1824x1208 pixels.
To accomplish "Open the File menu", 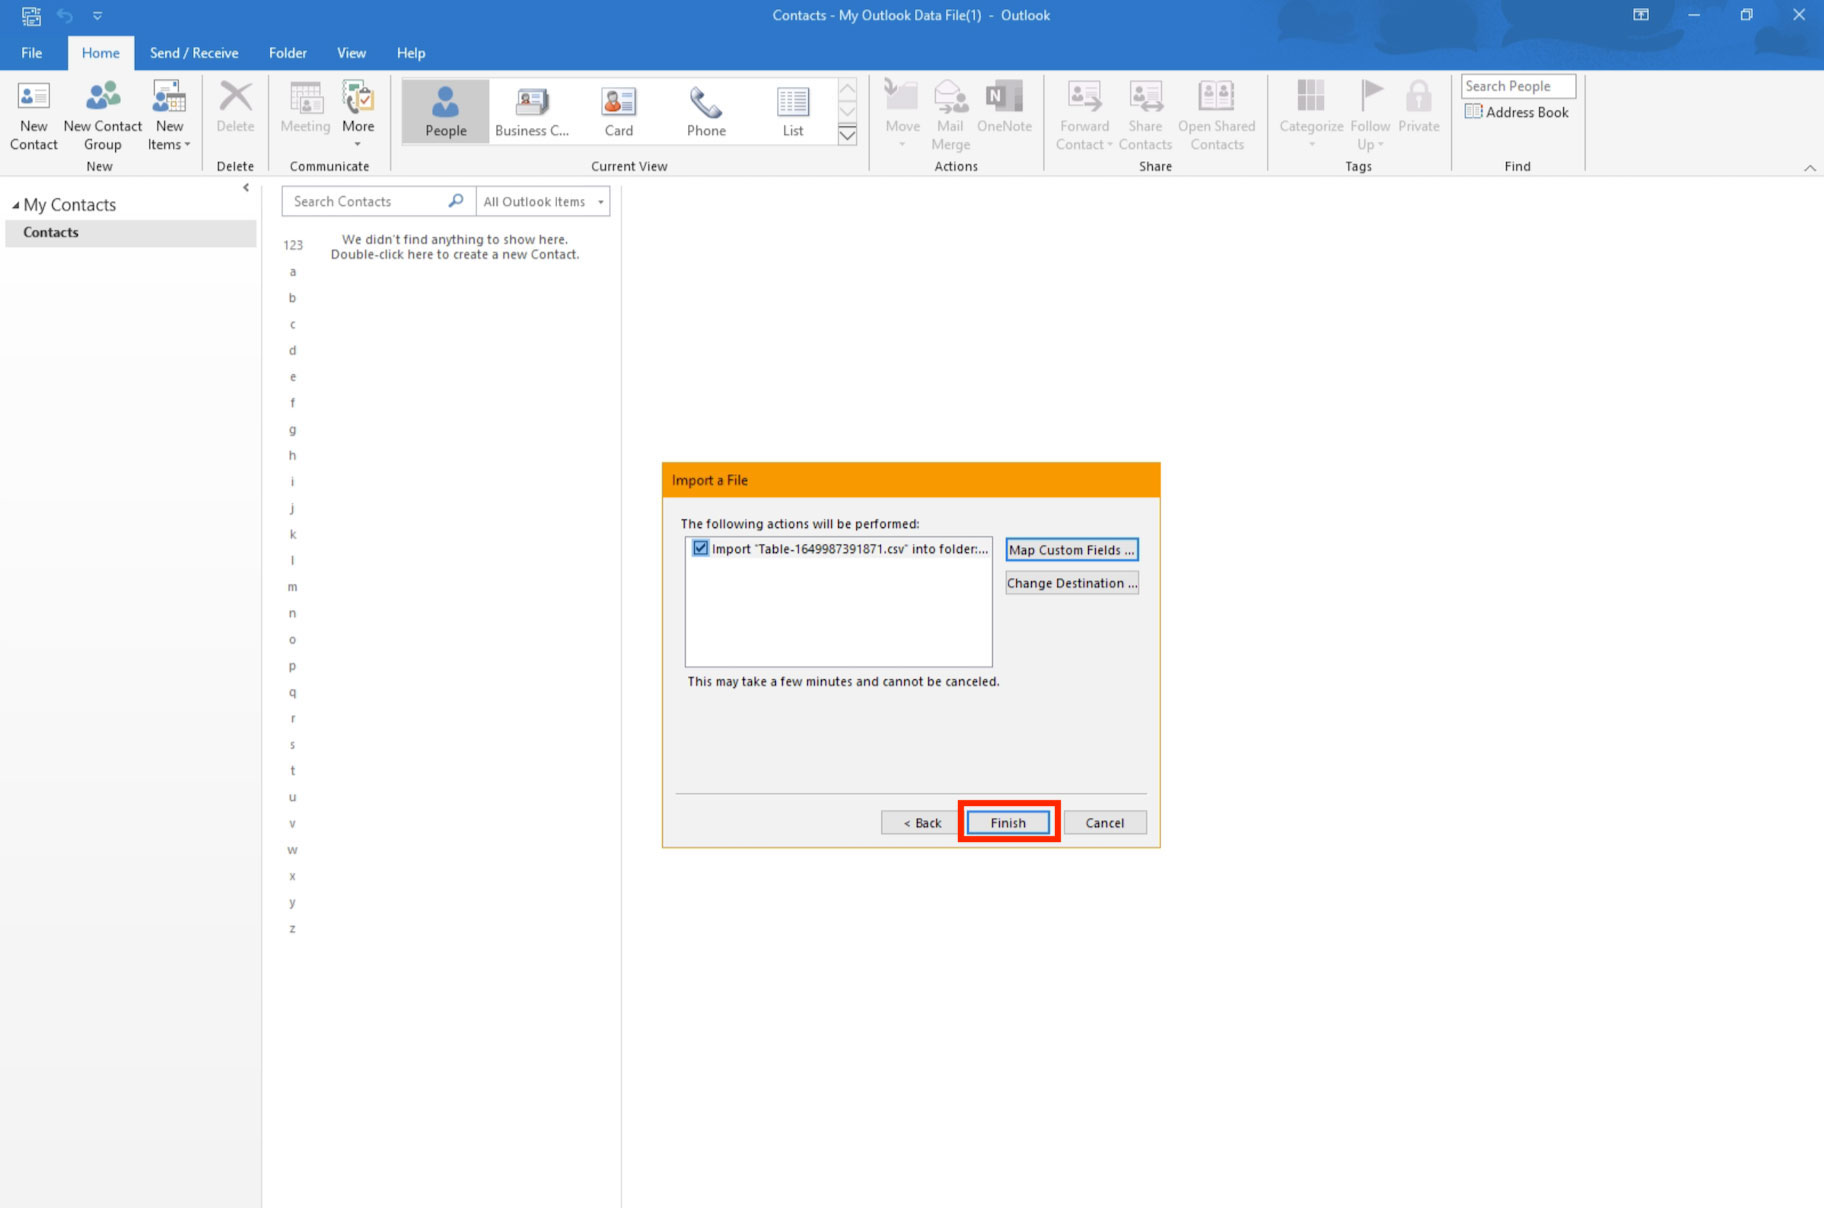I will 32,53.
